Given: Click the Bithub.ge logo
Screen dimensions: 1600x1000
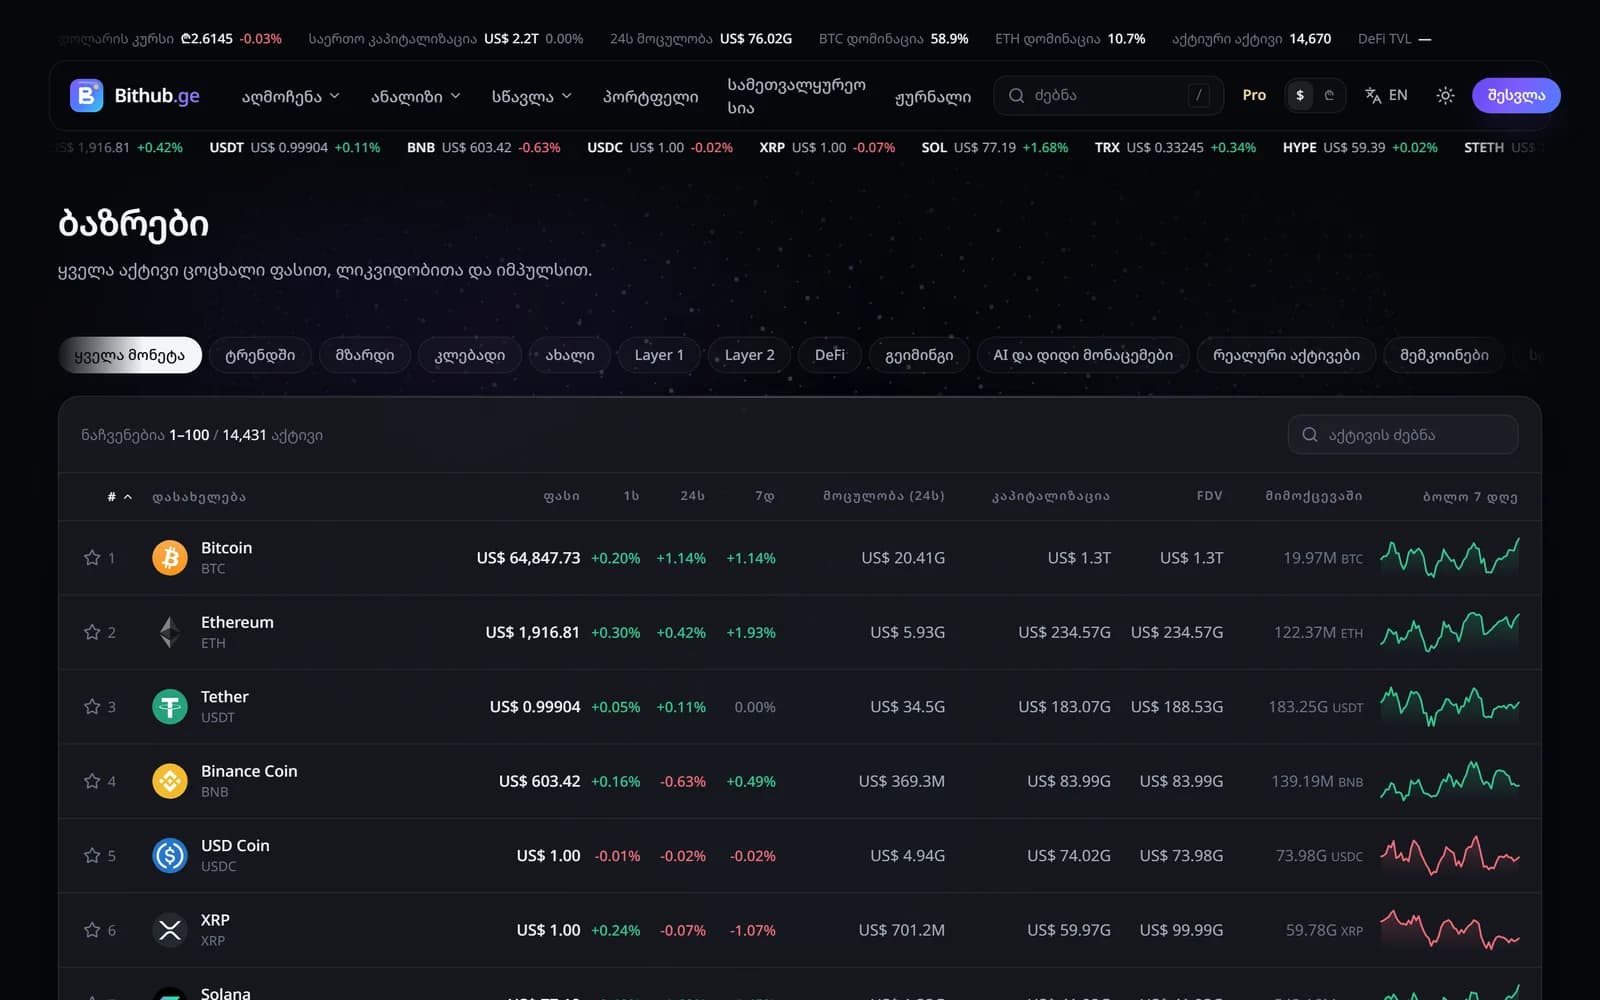Looking at the screenshot, I should click(135, 95).
